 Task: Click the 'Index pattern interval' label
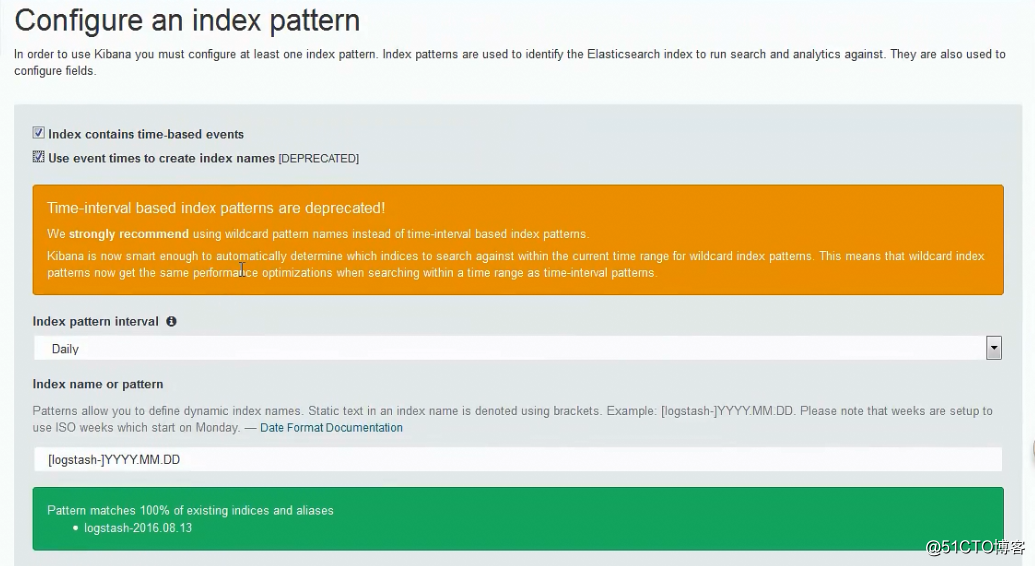click(x=96, y=322)
